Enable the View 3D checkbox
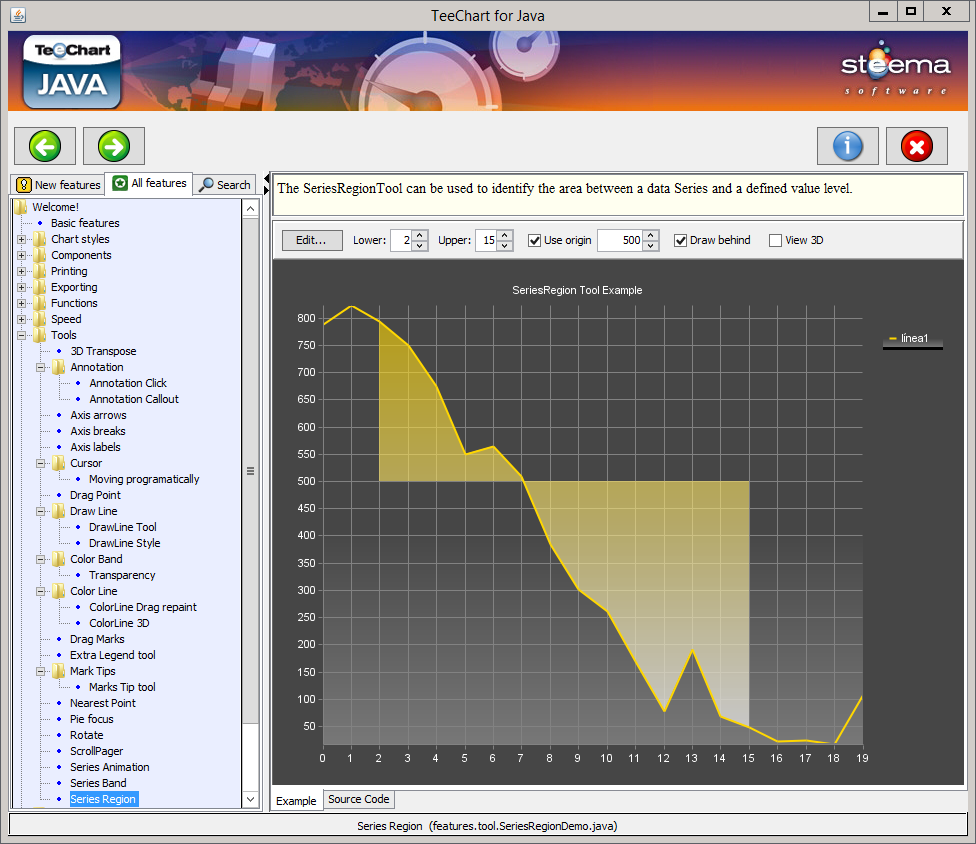The image size is (976, 844). coord(776,240)
